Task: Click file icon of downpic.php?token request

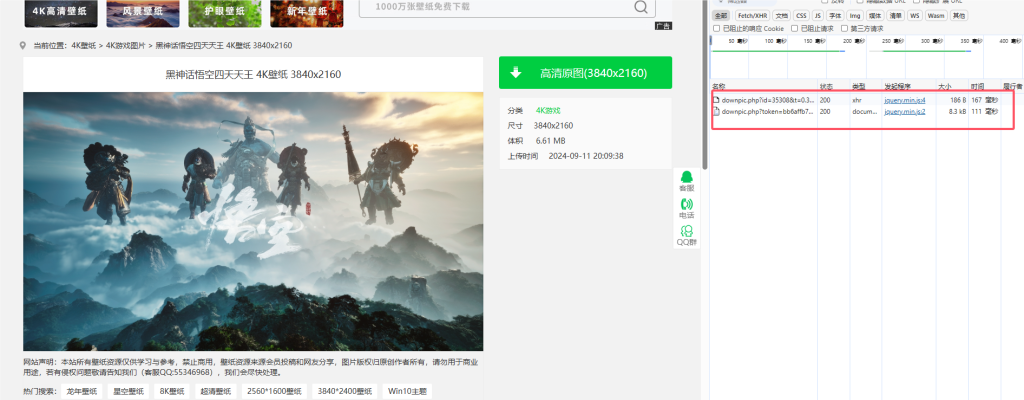Action: coord(716,111)
